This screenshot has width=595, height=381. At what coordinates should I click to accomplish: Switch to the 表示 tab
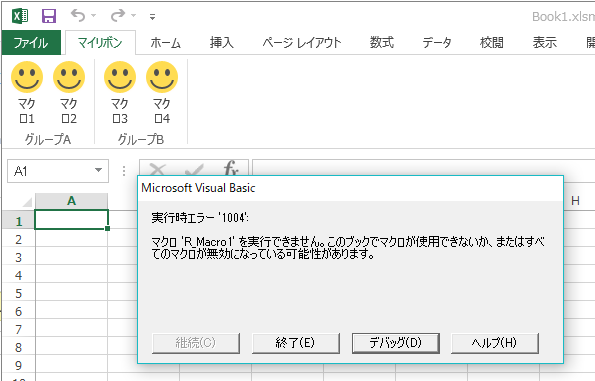click(545, 43)
